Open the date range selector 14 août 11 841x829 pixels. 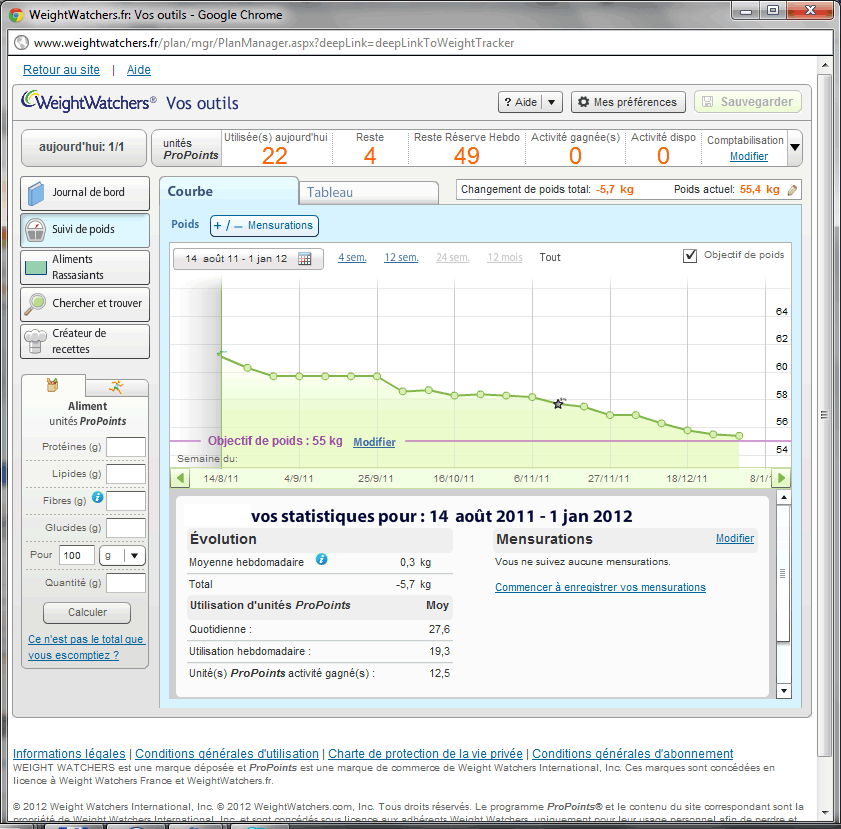pyautogui.click(x=248, y=258)
